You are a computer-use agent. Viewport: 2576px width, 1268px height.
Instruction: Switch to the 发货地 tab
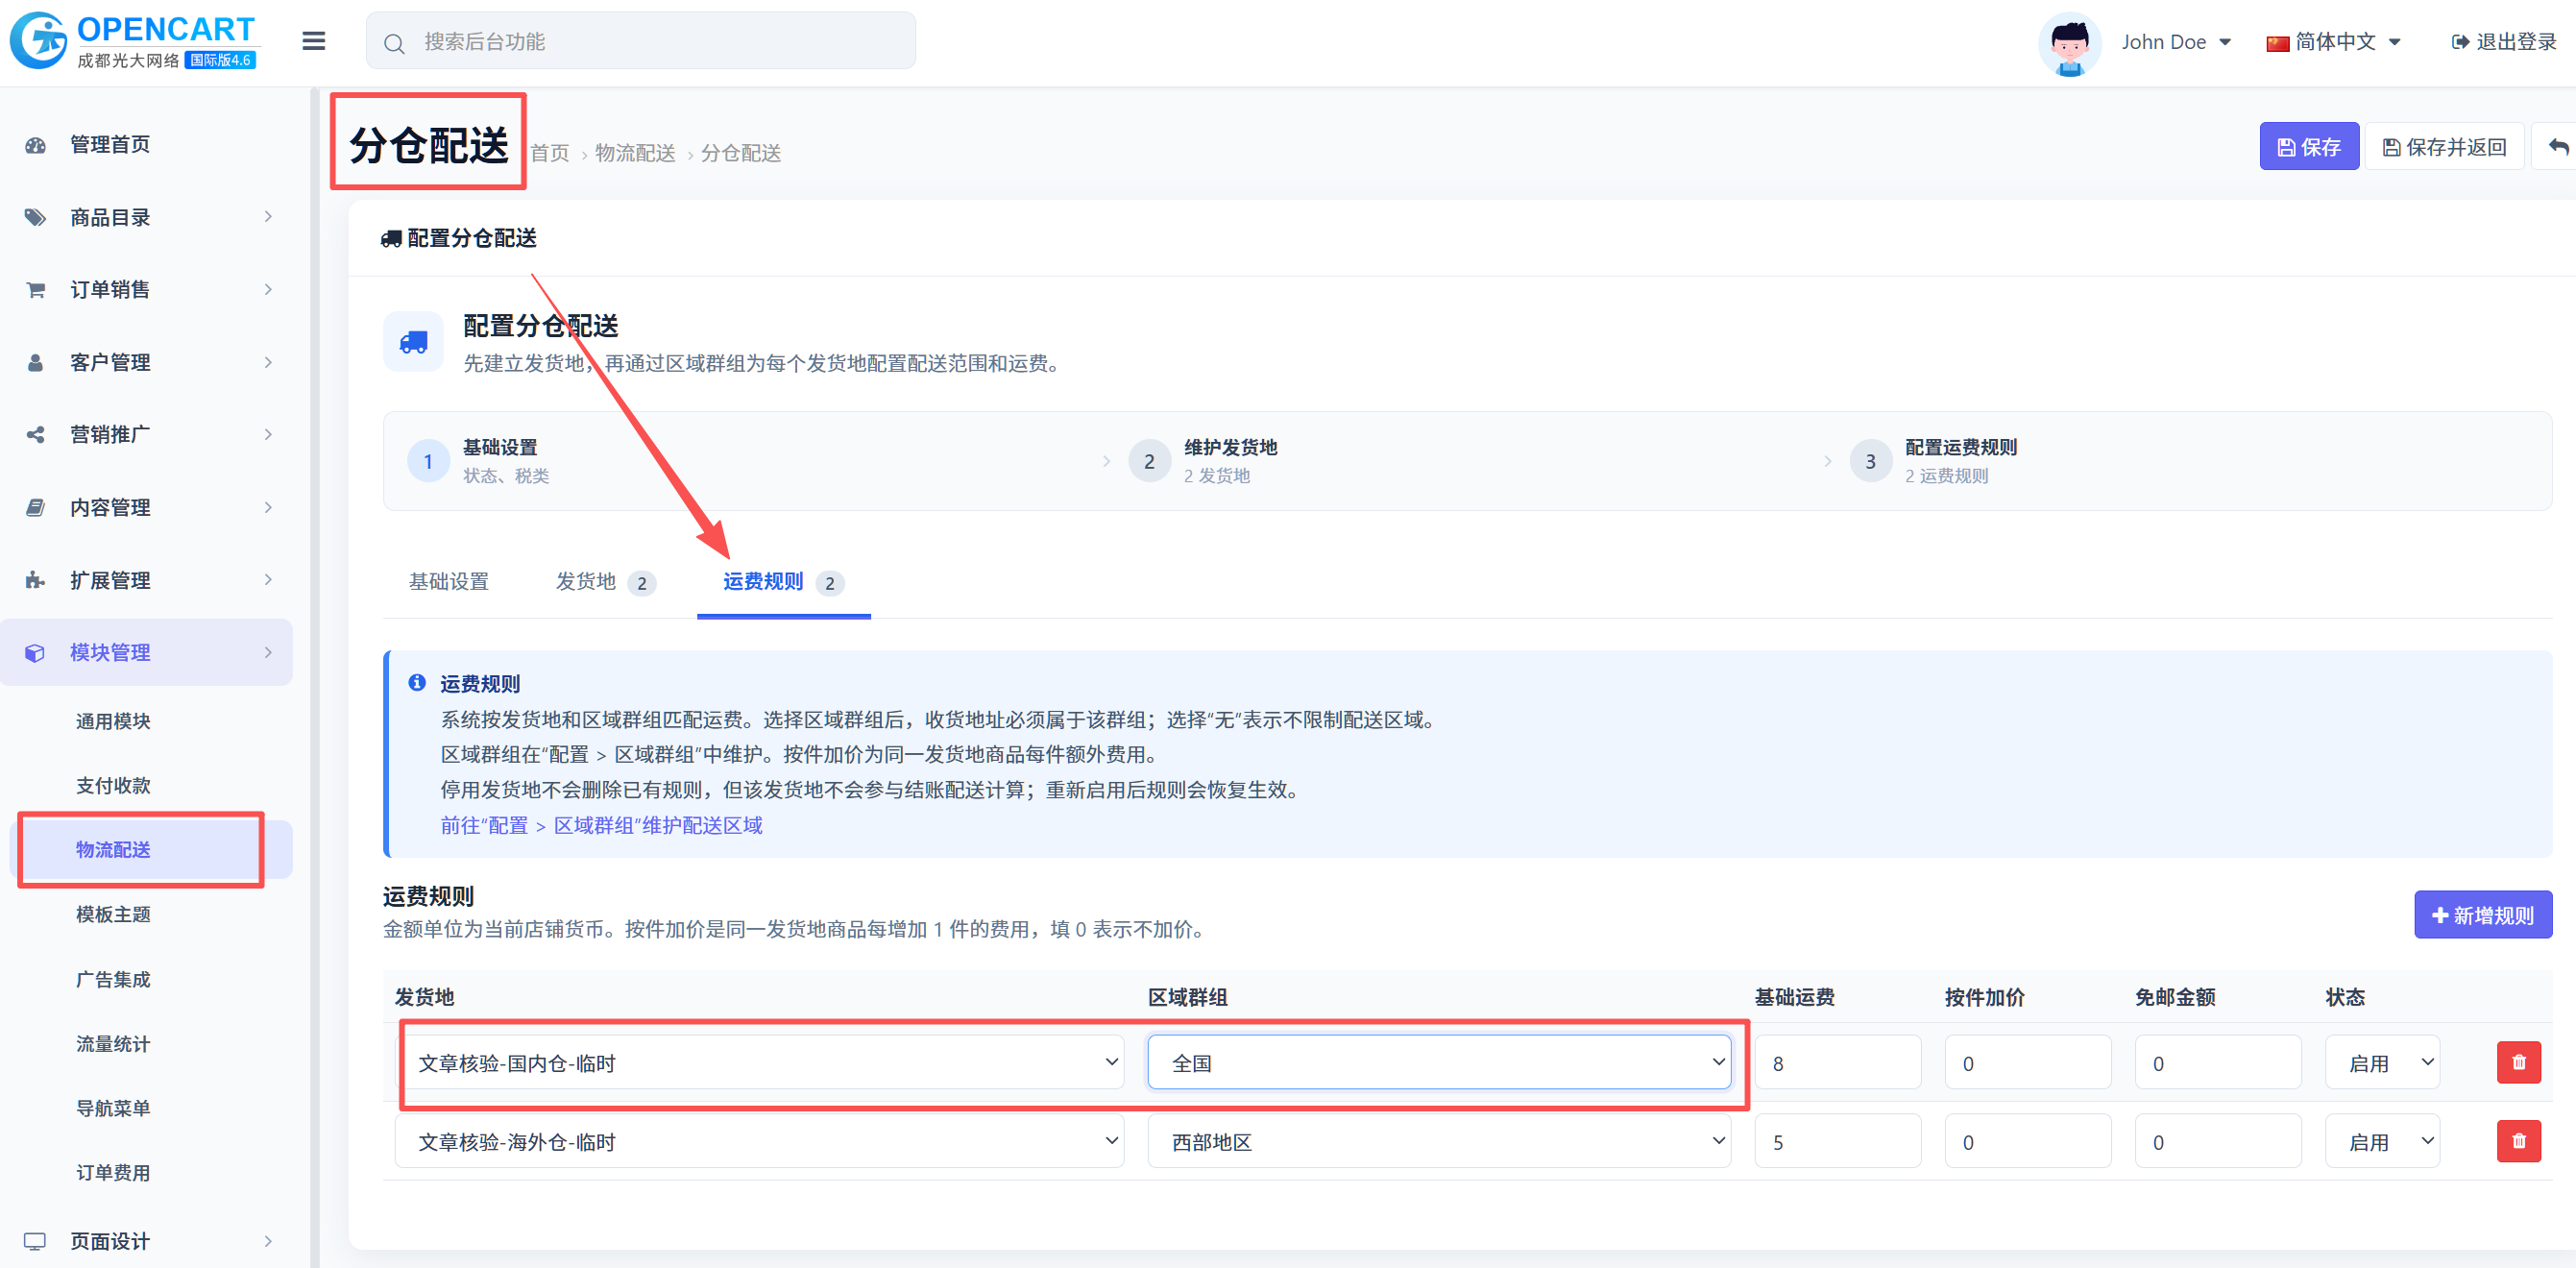(605, 581)
